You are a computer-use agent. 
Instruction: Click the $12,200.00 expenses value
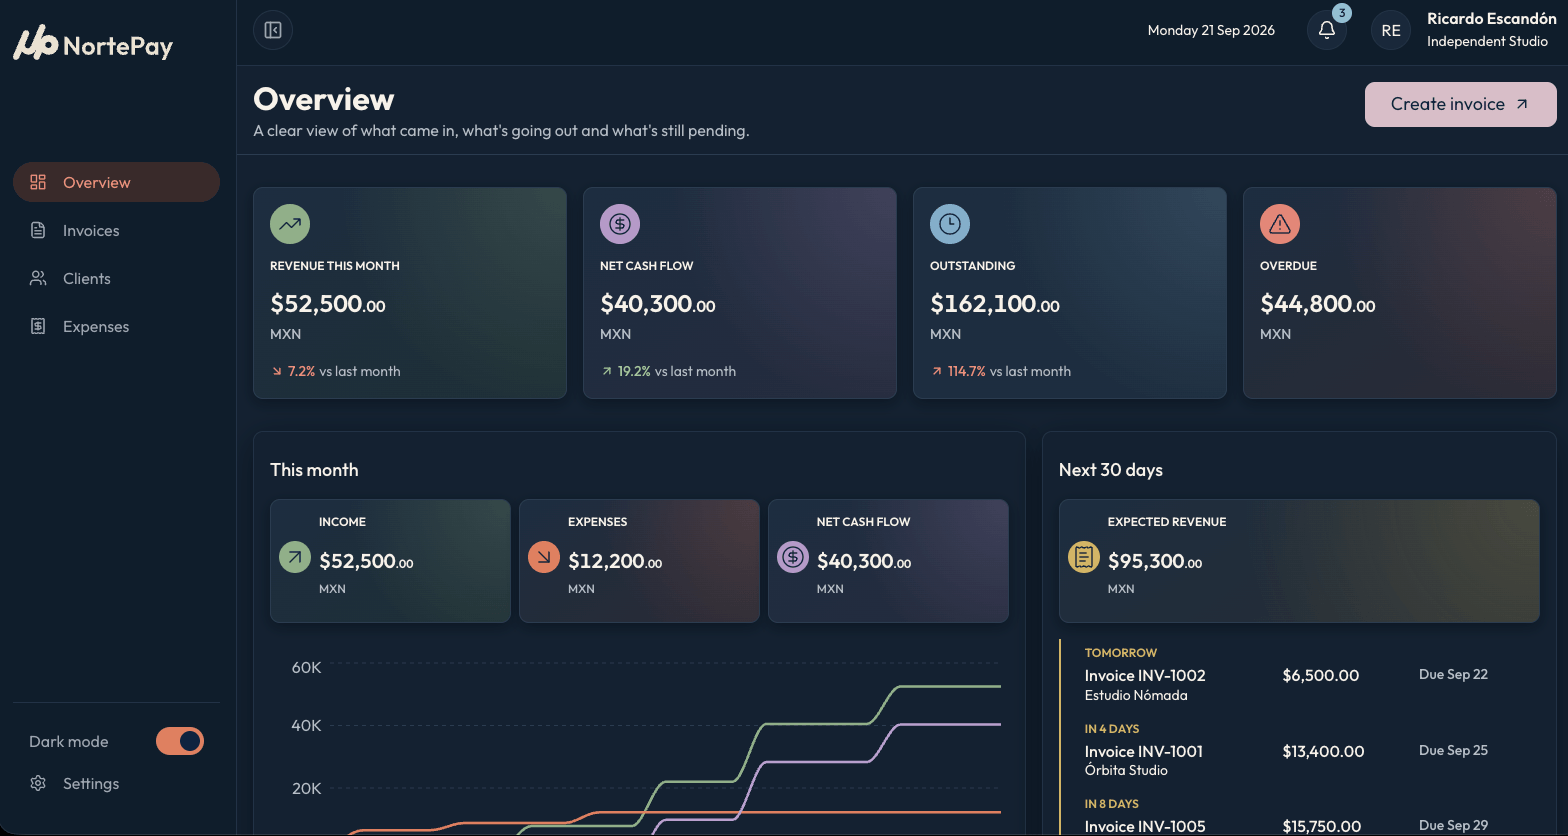(615, 561)
